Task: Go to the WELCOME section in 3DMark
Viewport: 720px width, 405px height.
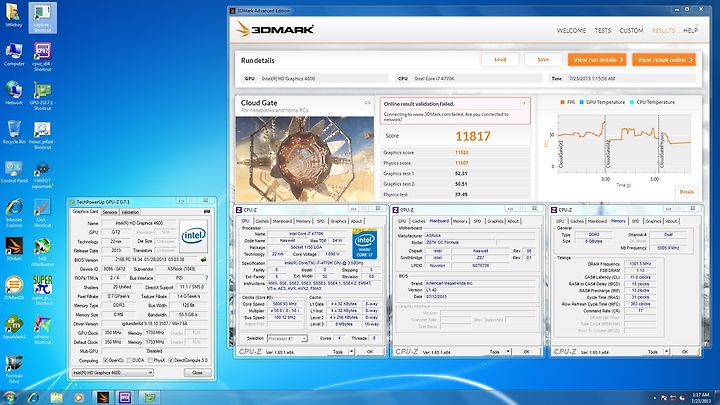Action: pyautogui.click(x=571, y=30)
